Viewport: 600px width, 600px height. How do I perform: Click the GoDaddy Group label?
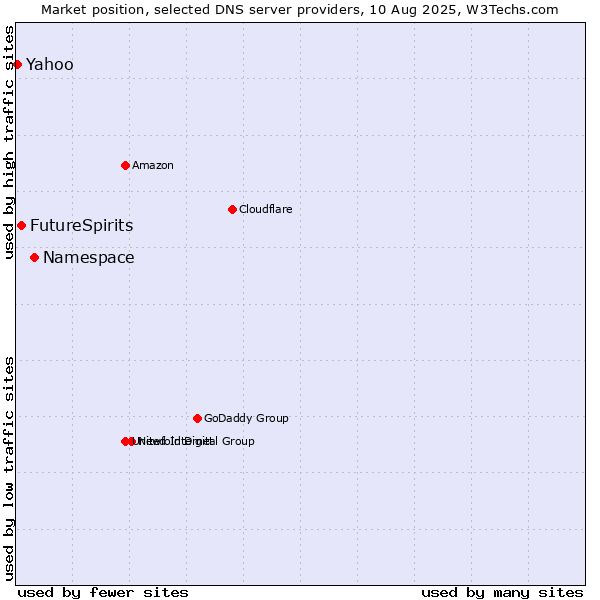click(246, 418)
